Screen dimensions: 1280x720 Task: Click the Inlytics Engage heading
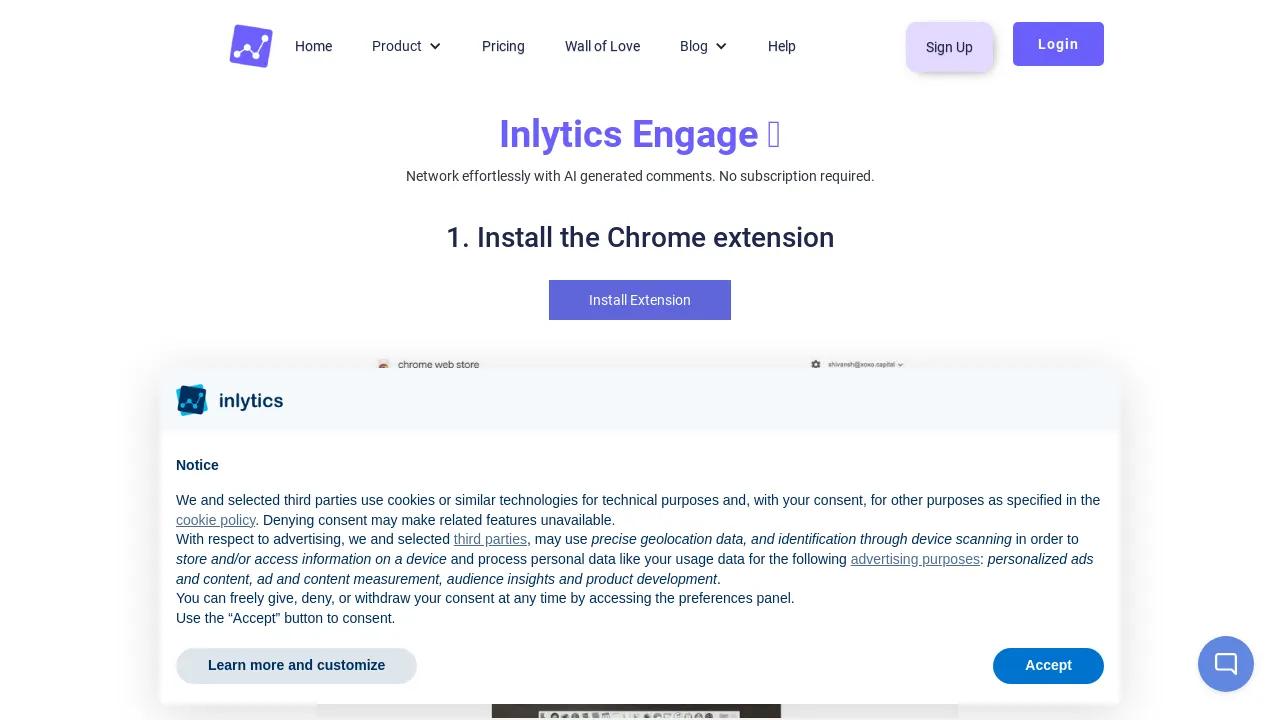tap(640, 134)
